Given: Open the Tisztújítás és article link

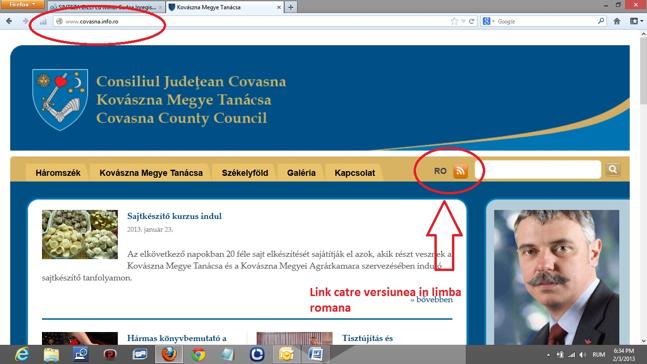Looking at the screenshot, I should coord(367,338).
